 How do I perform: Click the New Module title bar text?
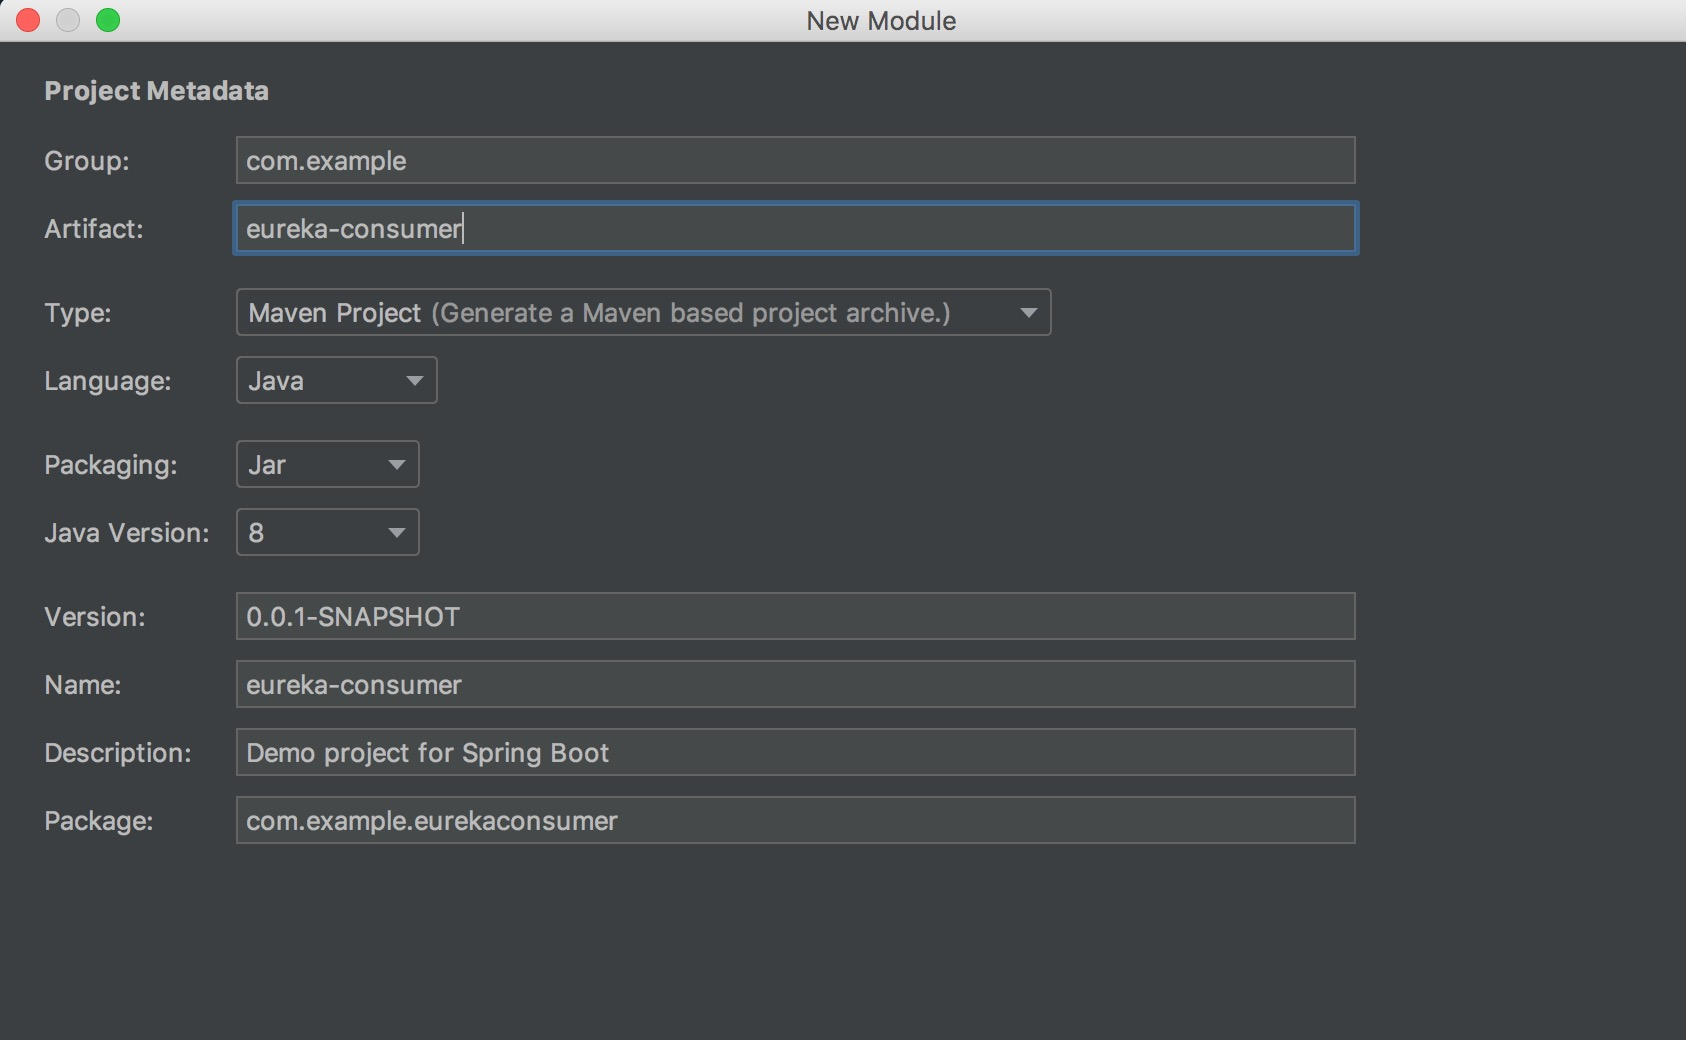tap(881, 21)
